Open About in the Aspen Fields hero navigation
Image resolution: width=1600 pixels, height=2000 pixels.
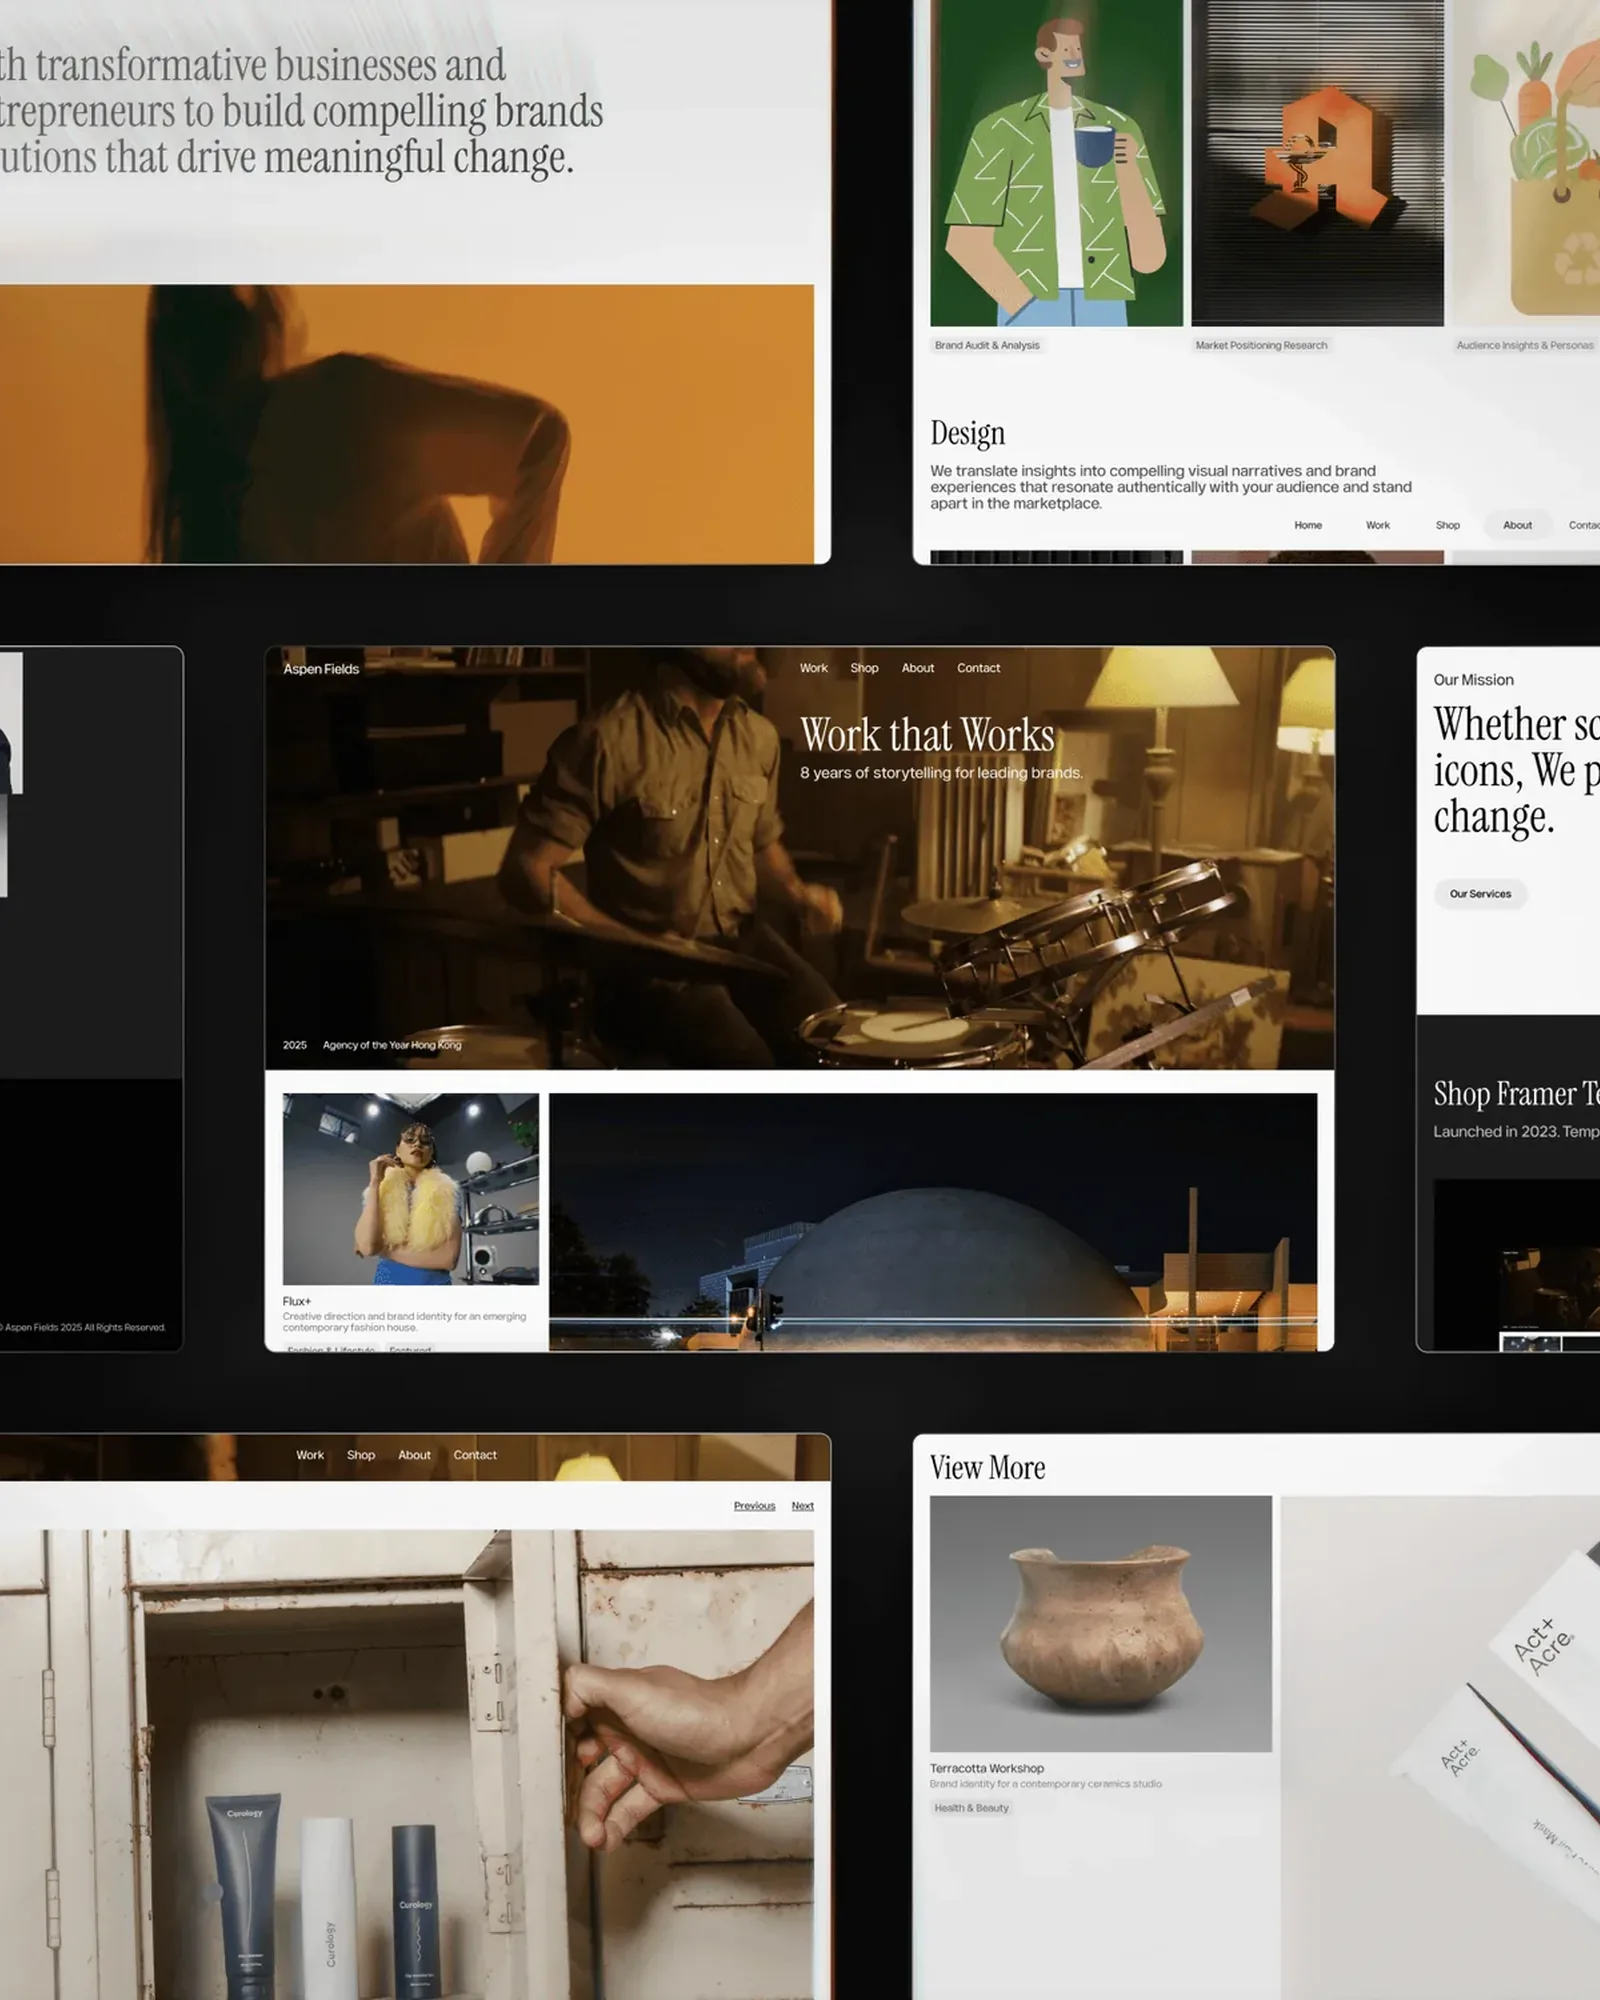click(917, 668)
